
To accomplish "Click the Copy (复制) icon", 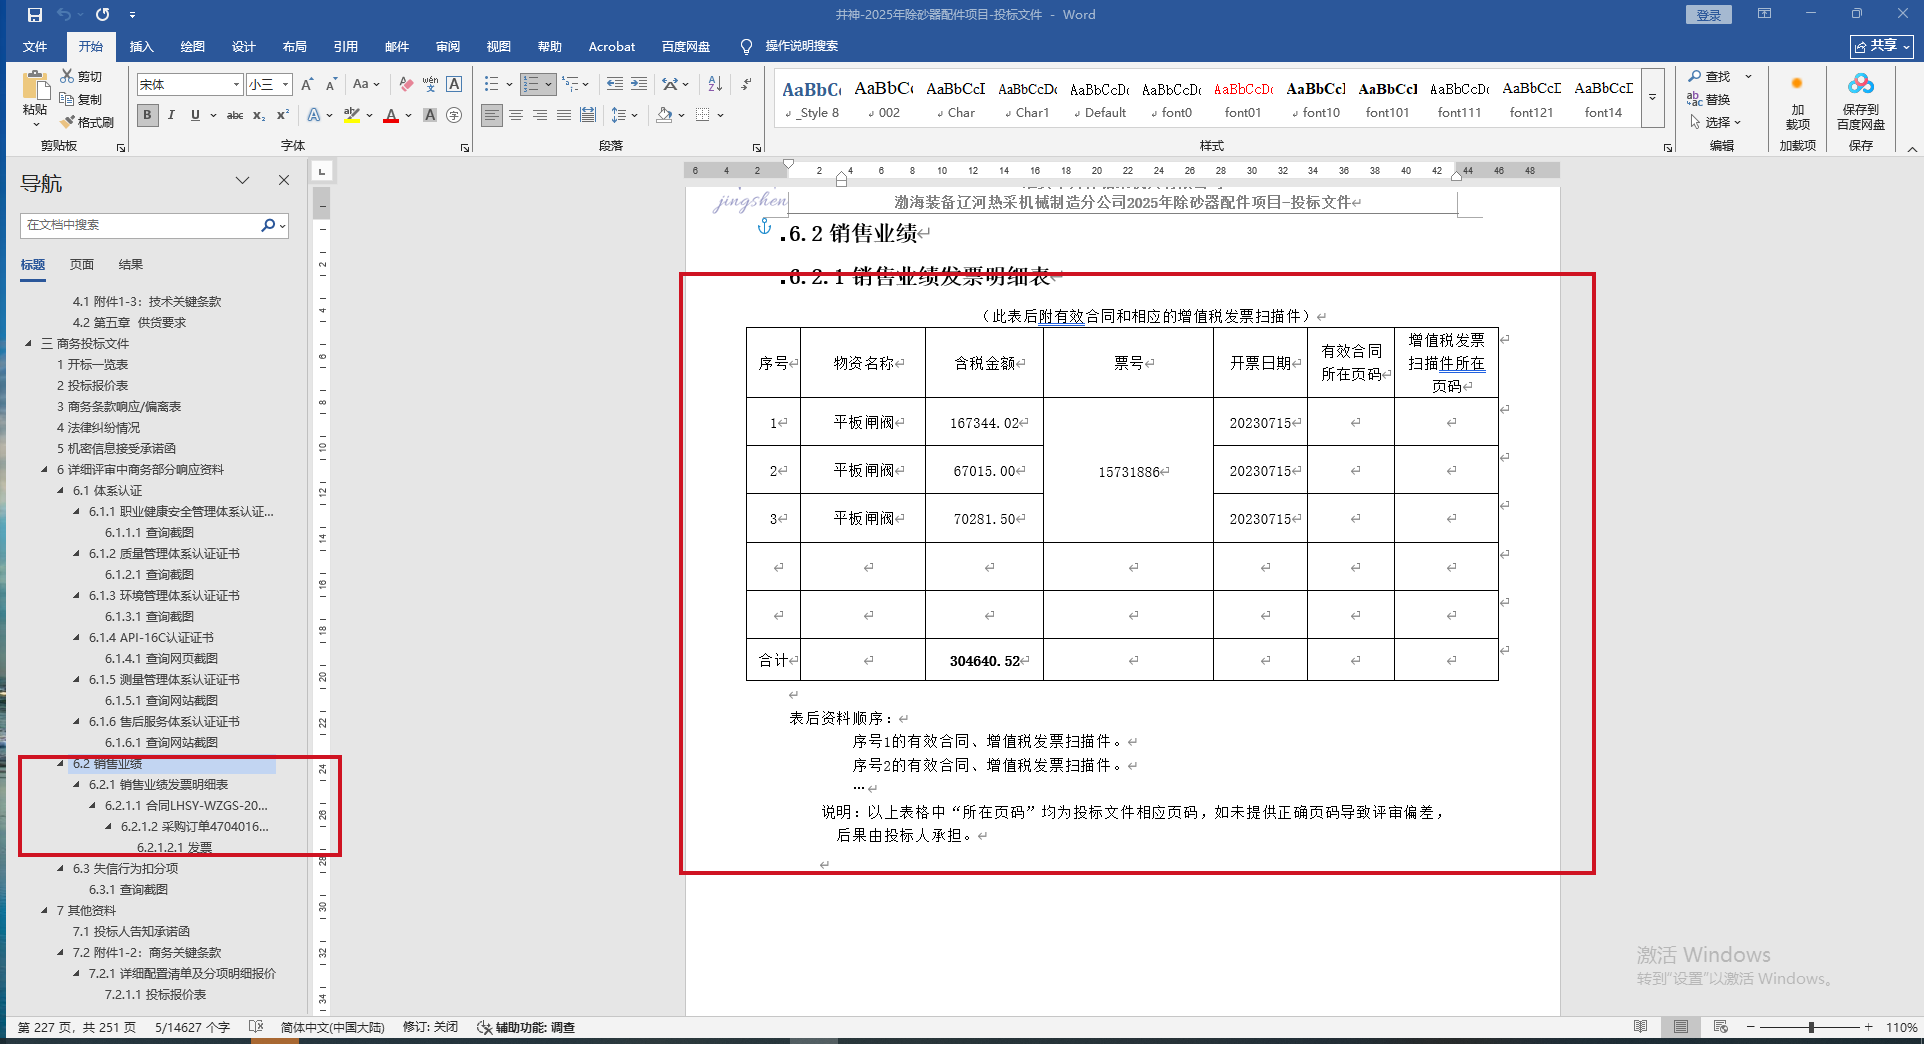I will point(67,99).
